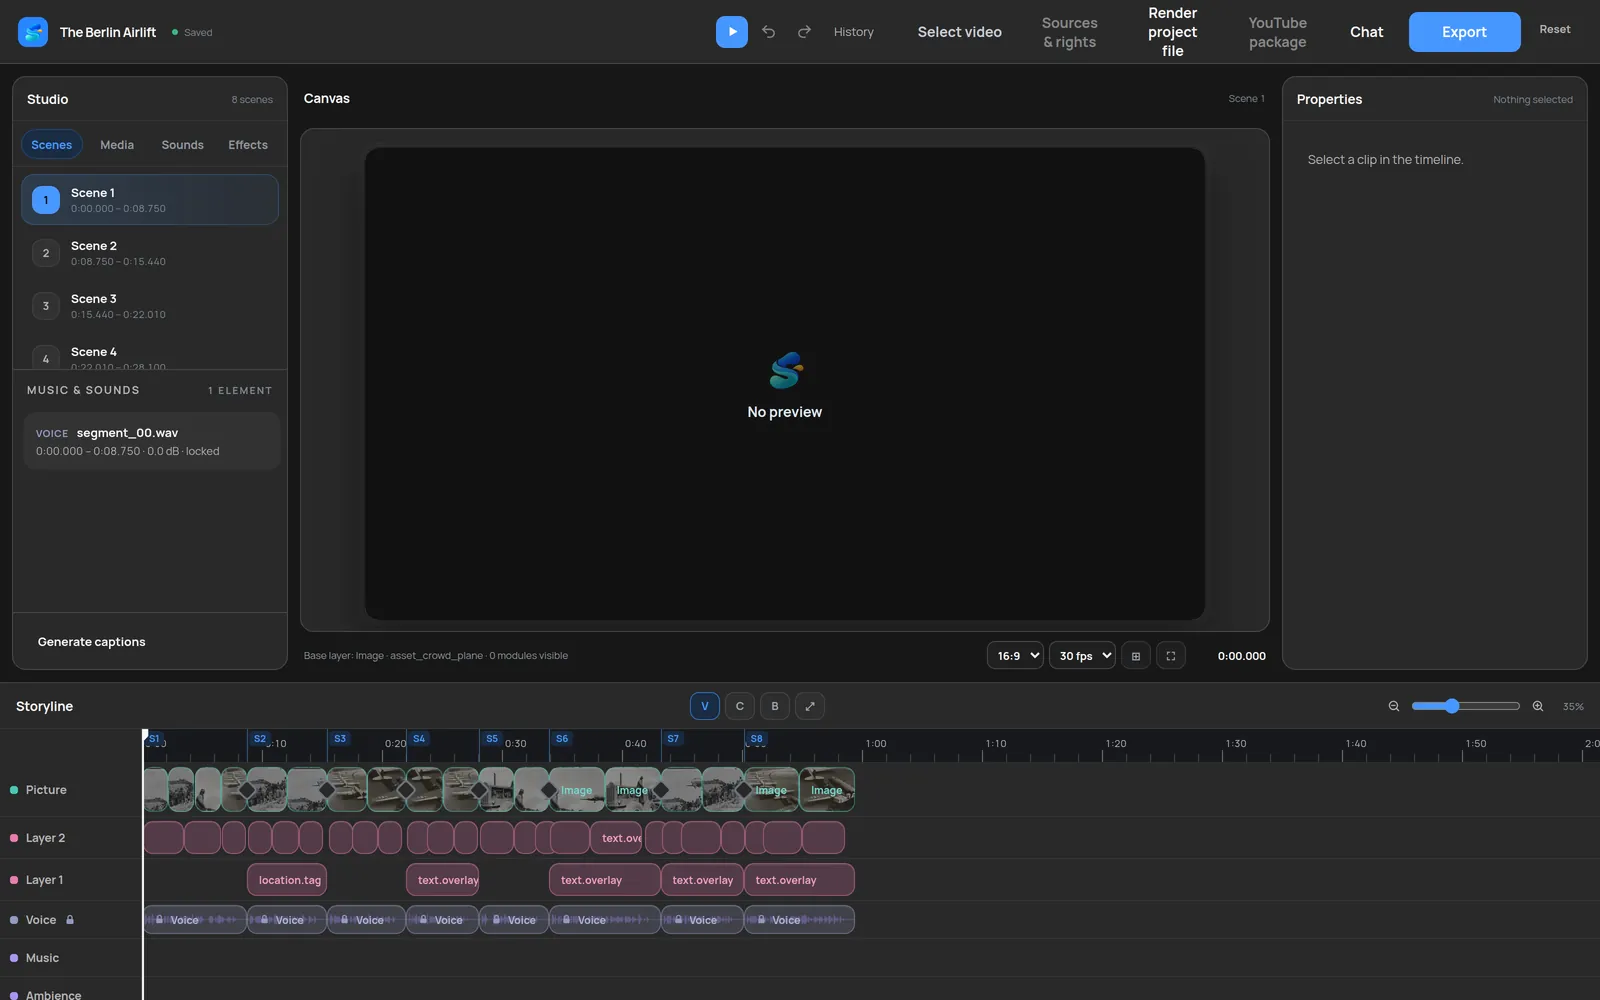Zoom out the storyline timeline
The width and height of the screenshot is (1600, 1000).
[1393, 706]
